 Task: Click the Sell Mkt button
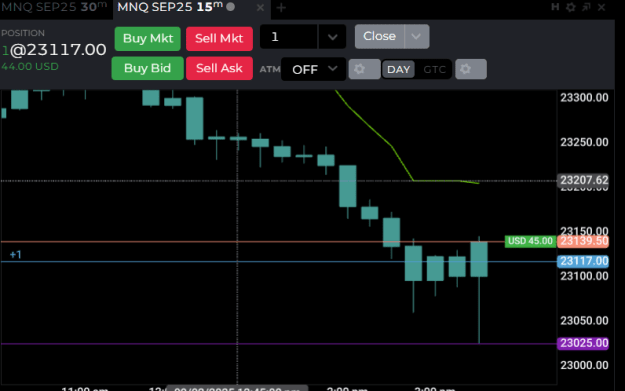(x=219, y=39)
